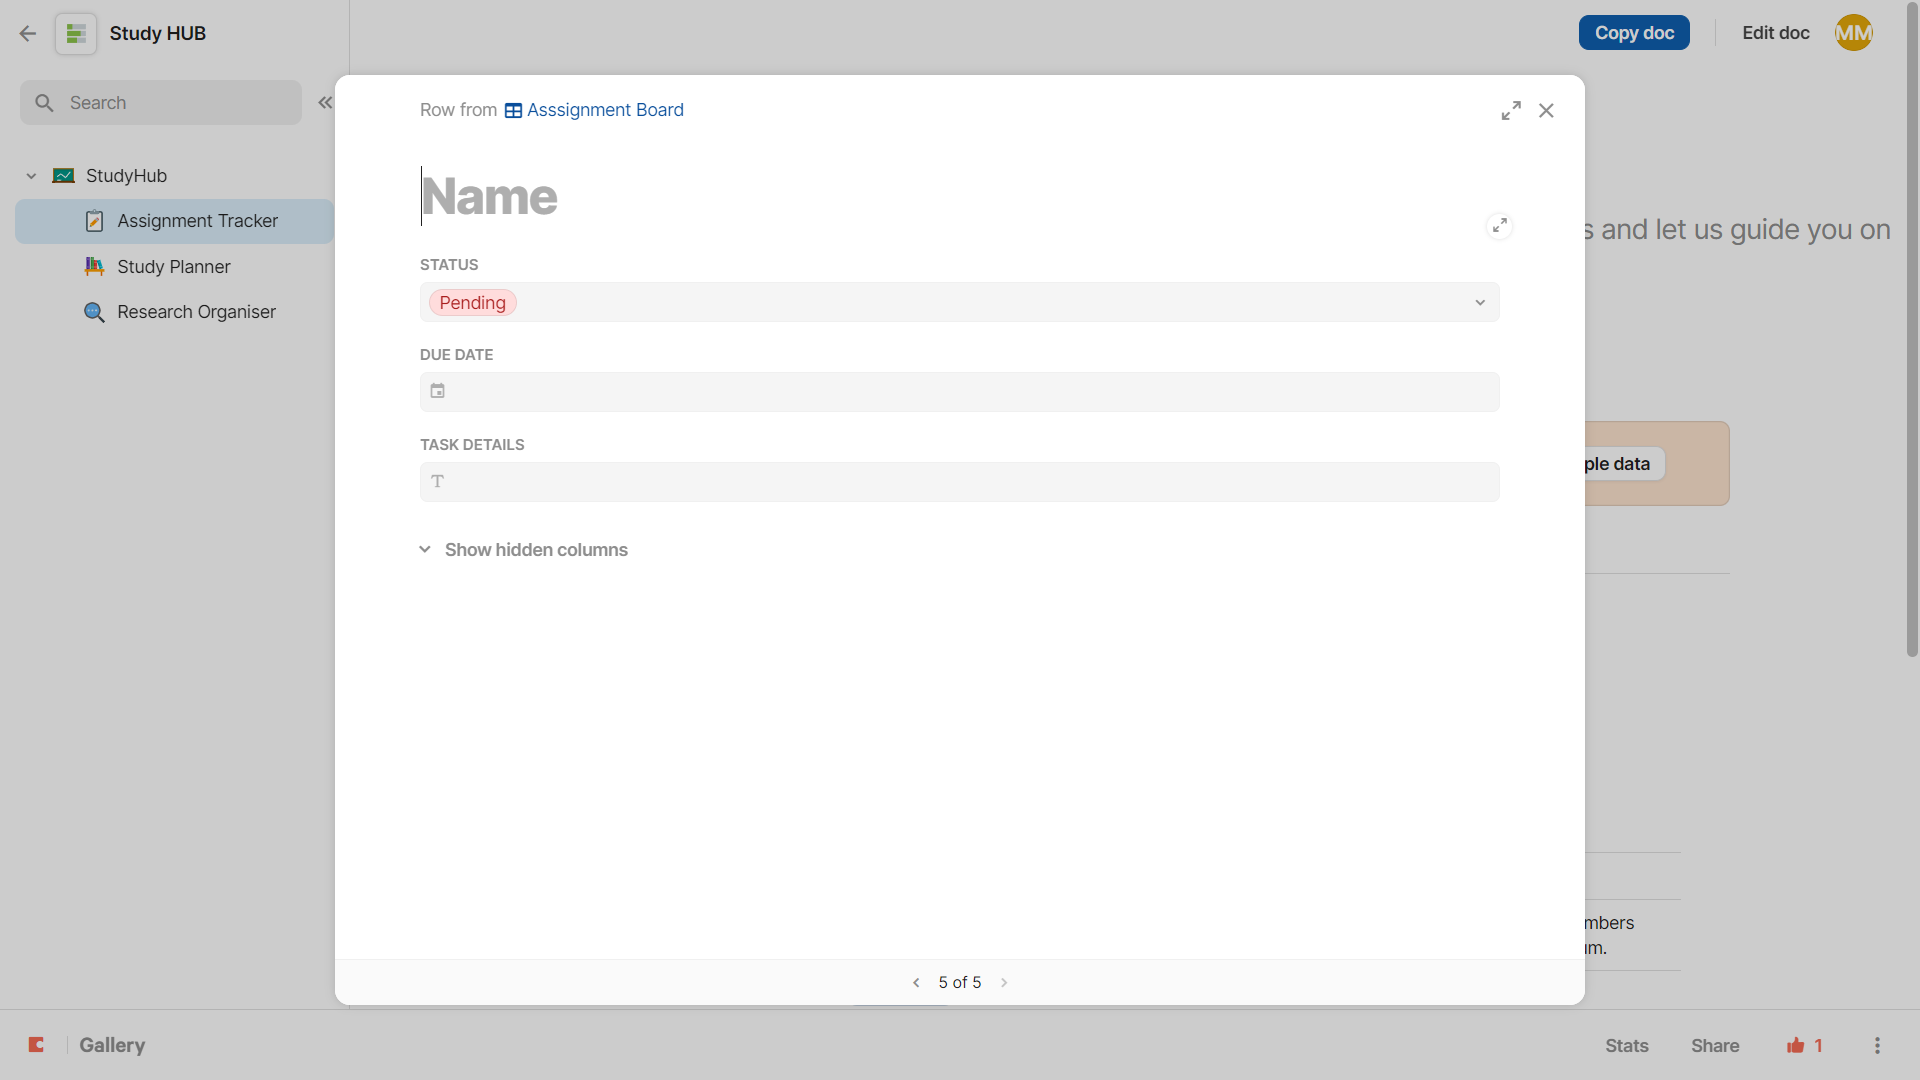Image resolution: width=1920 pixels, height=1080 pixels.
Task: Click the calendar icon in Due Date
Action: 438,391
